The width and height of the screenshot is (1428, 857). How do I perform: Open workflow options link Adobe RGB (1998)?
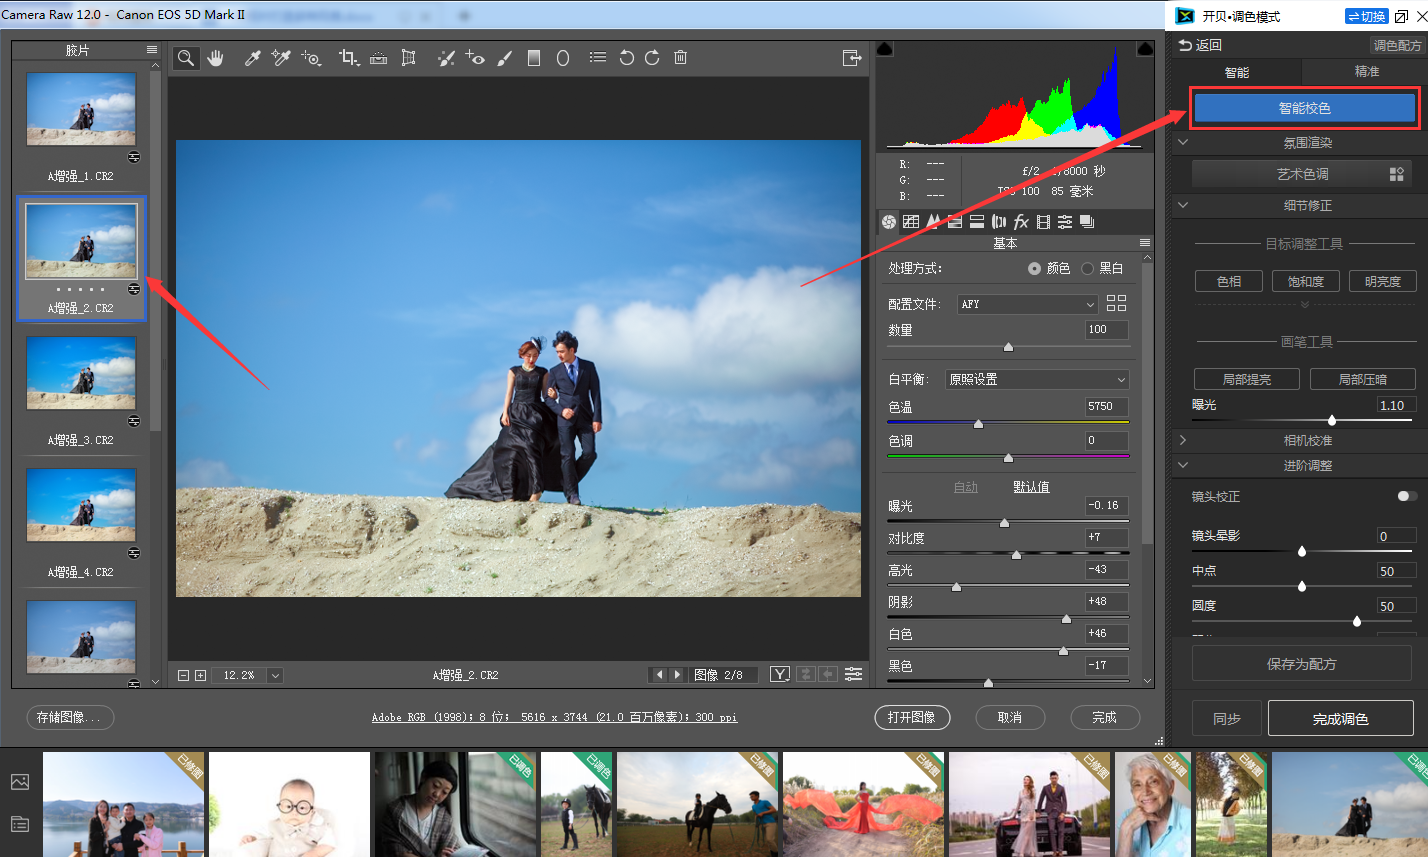pos(554,718)
